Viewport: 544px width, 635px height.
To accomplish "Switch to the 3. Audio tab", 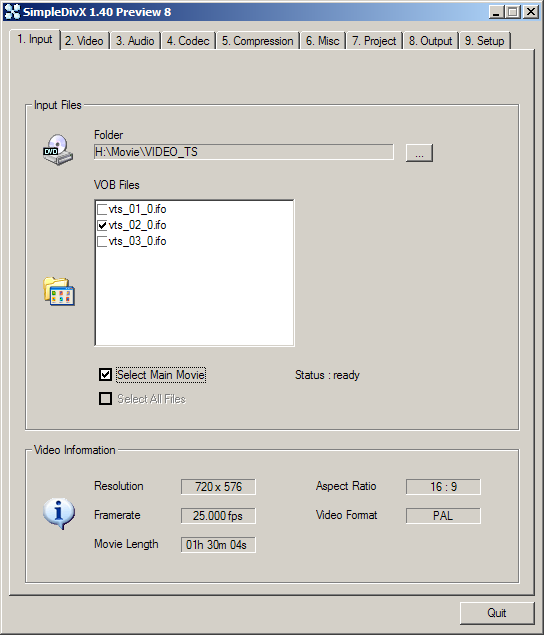I will click(x=135, y=41).
